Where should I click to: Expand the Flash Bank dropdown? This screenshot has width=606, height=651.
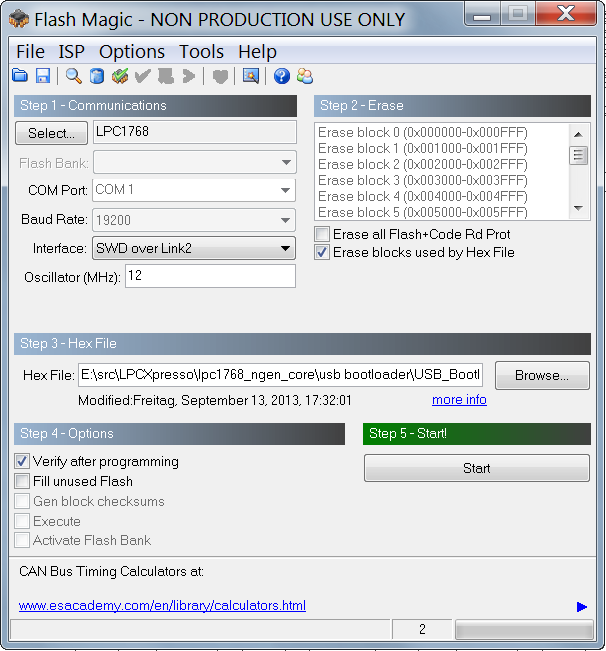click(x=286, y=162)
